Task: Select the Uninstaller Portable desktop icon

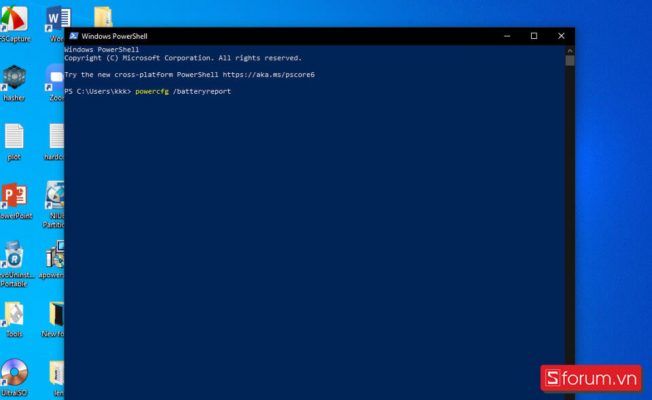Action: tap(14, 256)
